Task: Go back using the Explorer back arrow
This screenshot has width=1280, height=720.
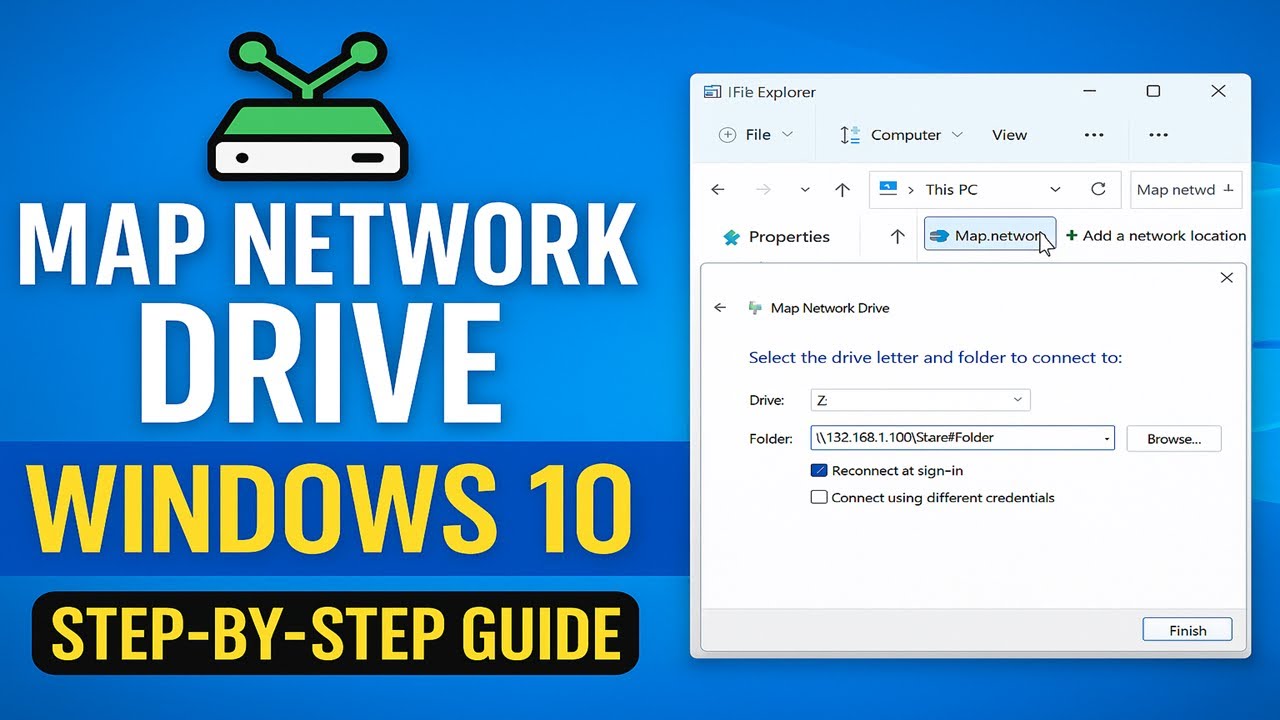Action: click(x=717, y=189)
